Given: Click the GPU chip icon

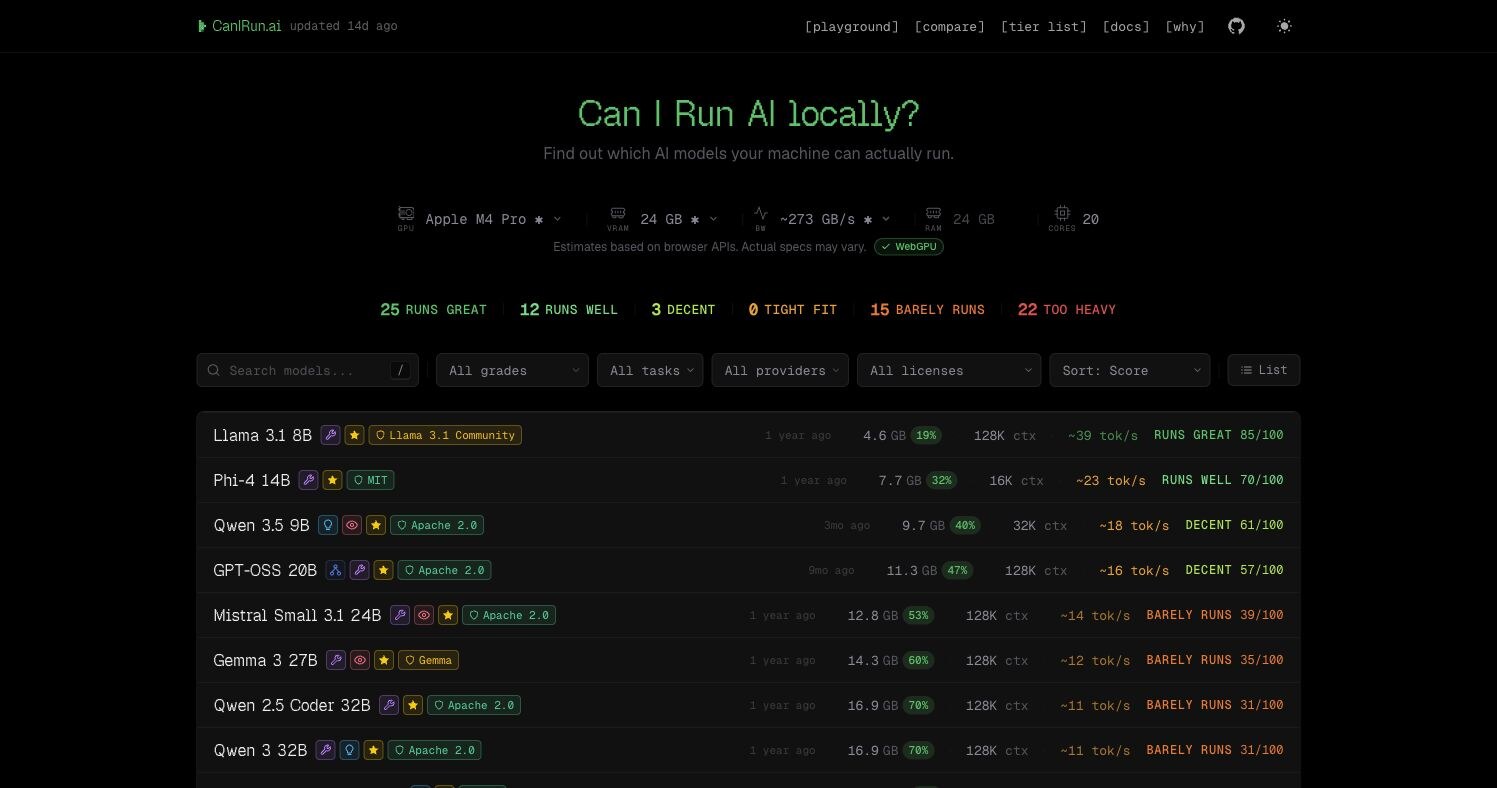Looking at the screenshot, I should [x=406, y=214].
